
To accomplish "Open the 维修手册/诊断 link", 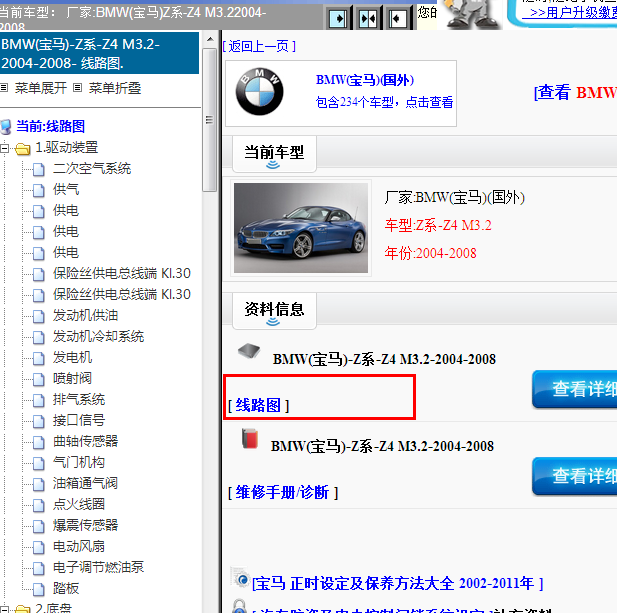I will pyautogui.click(x=282, y=492).
